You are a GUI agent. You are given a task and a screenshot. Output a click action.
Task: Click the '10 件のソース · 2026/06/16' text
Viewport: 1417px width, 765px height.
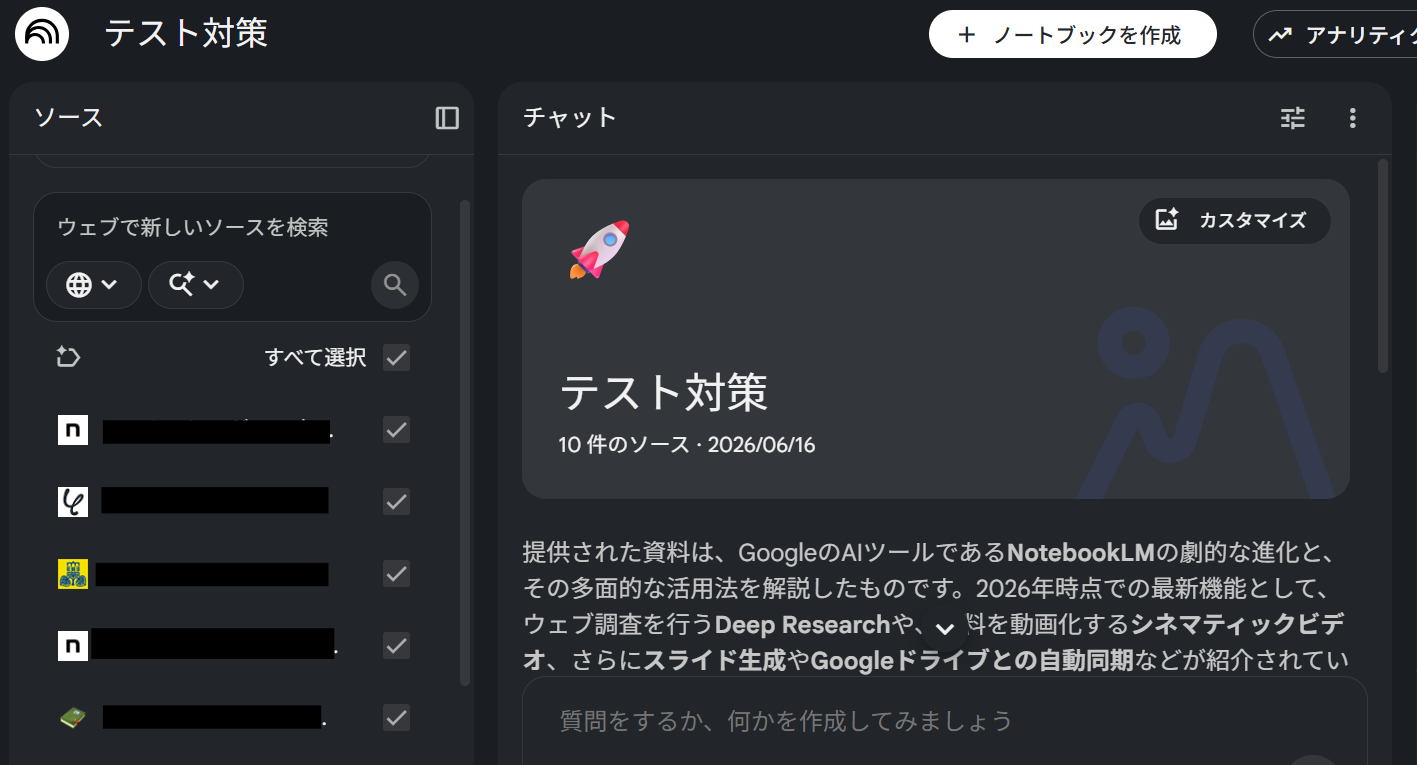(687, 445)
